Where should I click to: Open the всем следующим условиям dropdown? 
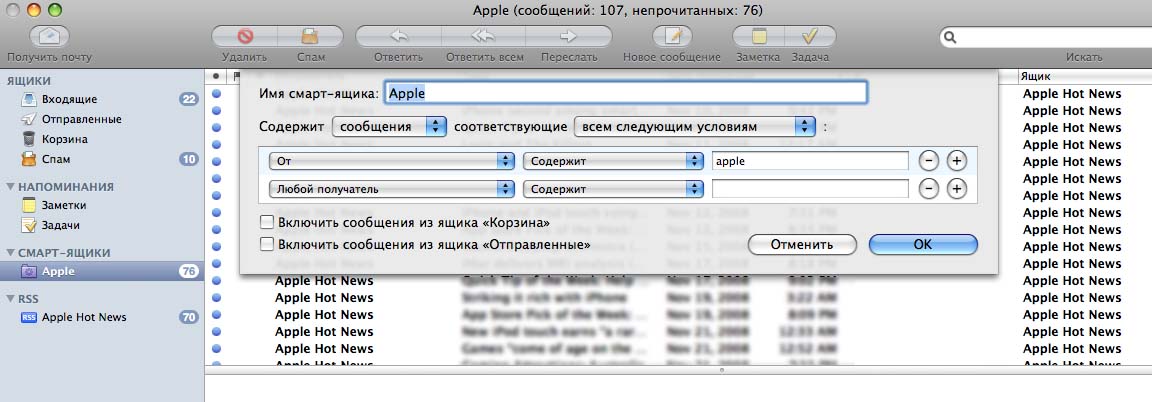pyautogui.click(x=694, y=126)
